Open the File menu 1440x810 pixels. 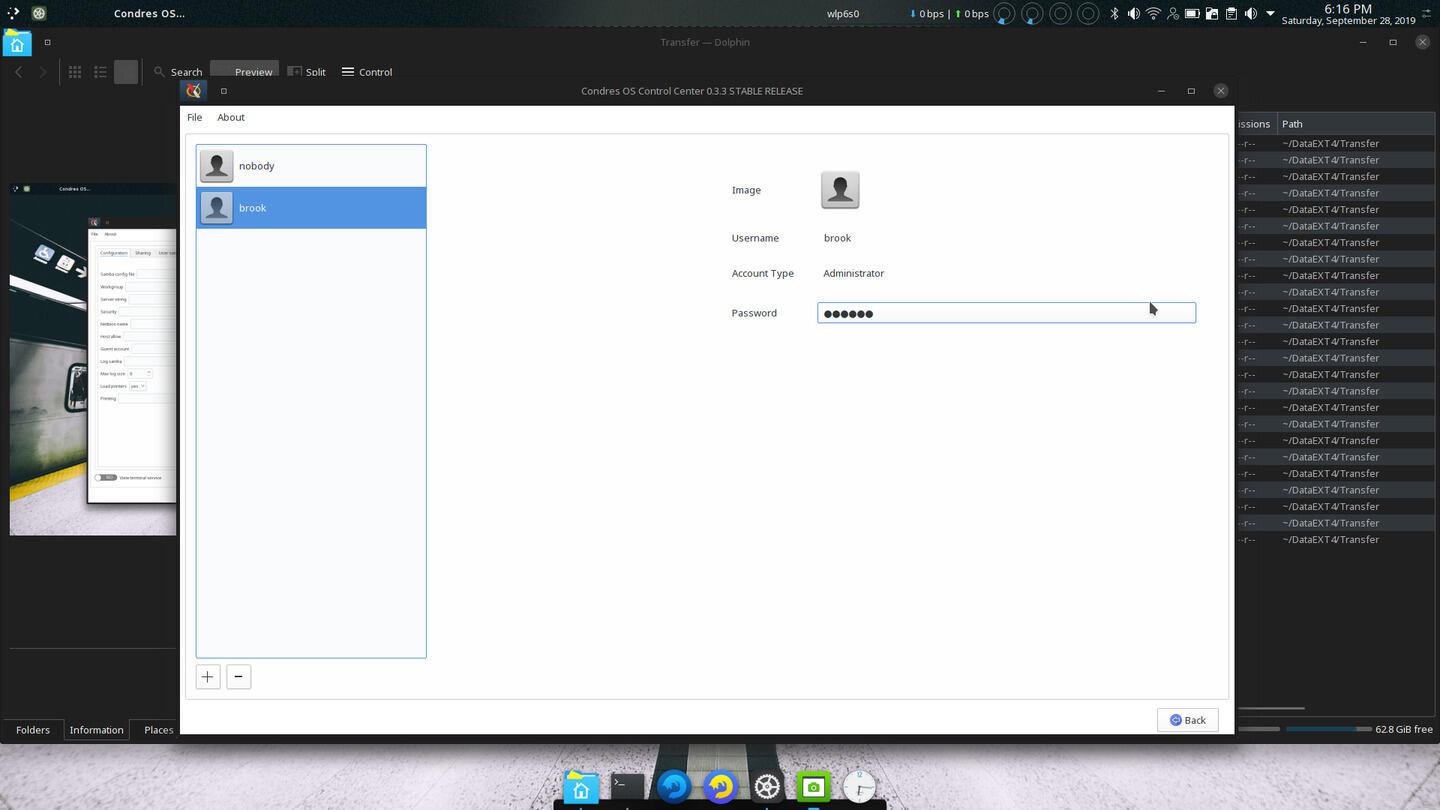(x=195, y=117)
